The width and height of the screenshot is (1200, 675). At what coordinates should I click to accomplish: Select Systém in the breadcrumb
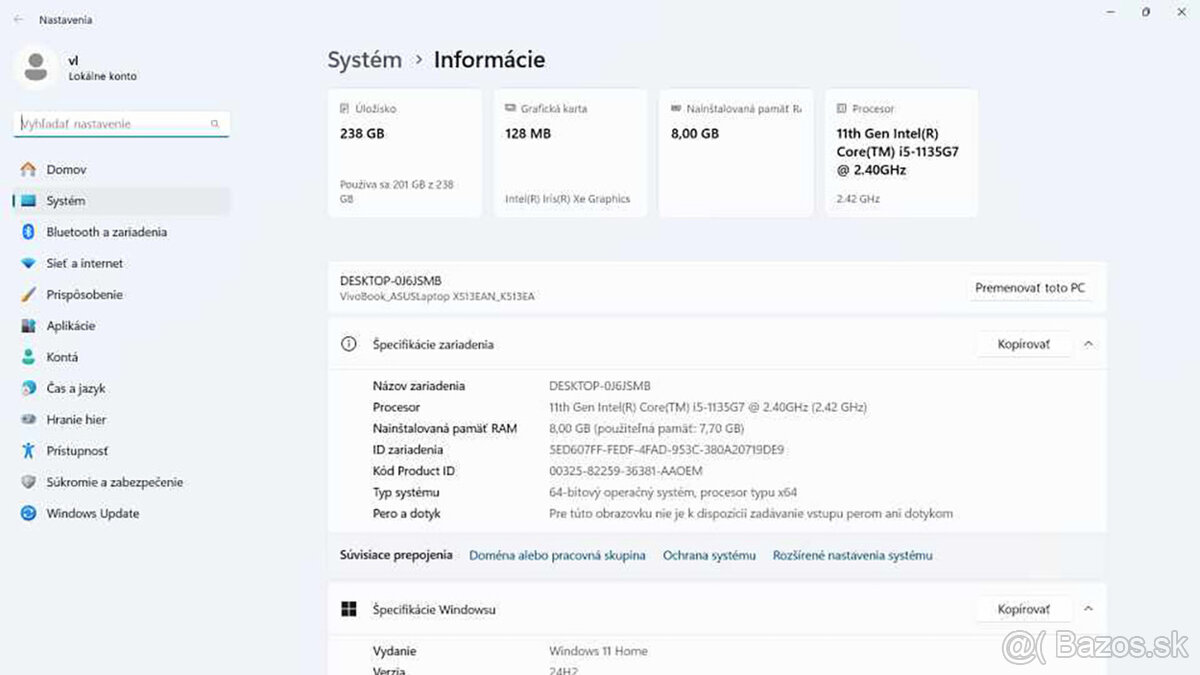pyautogui.click(x=364, y=60)
